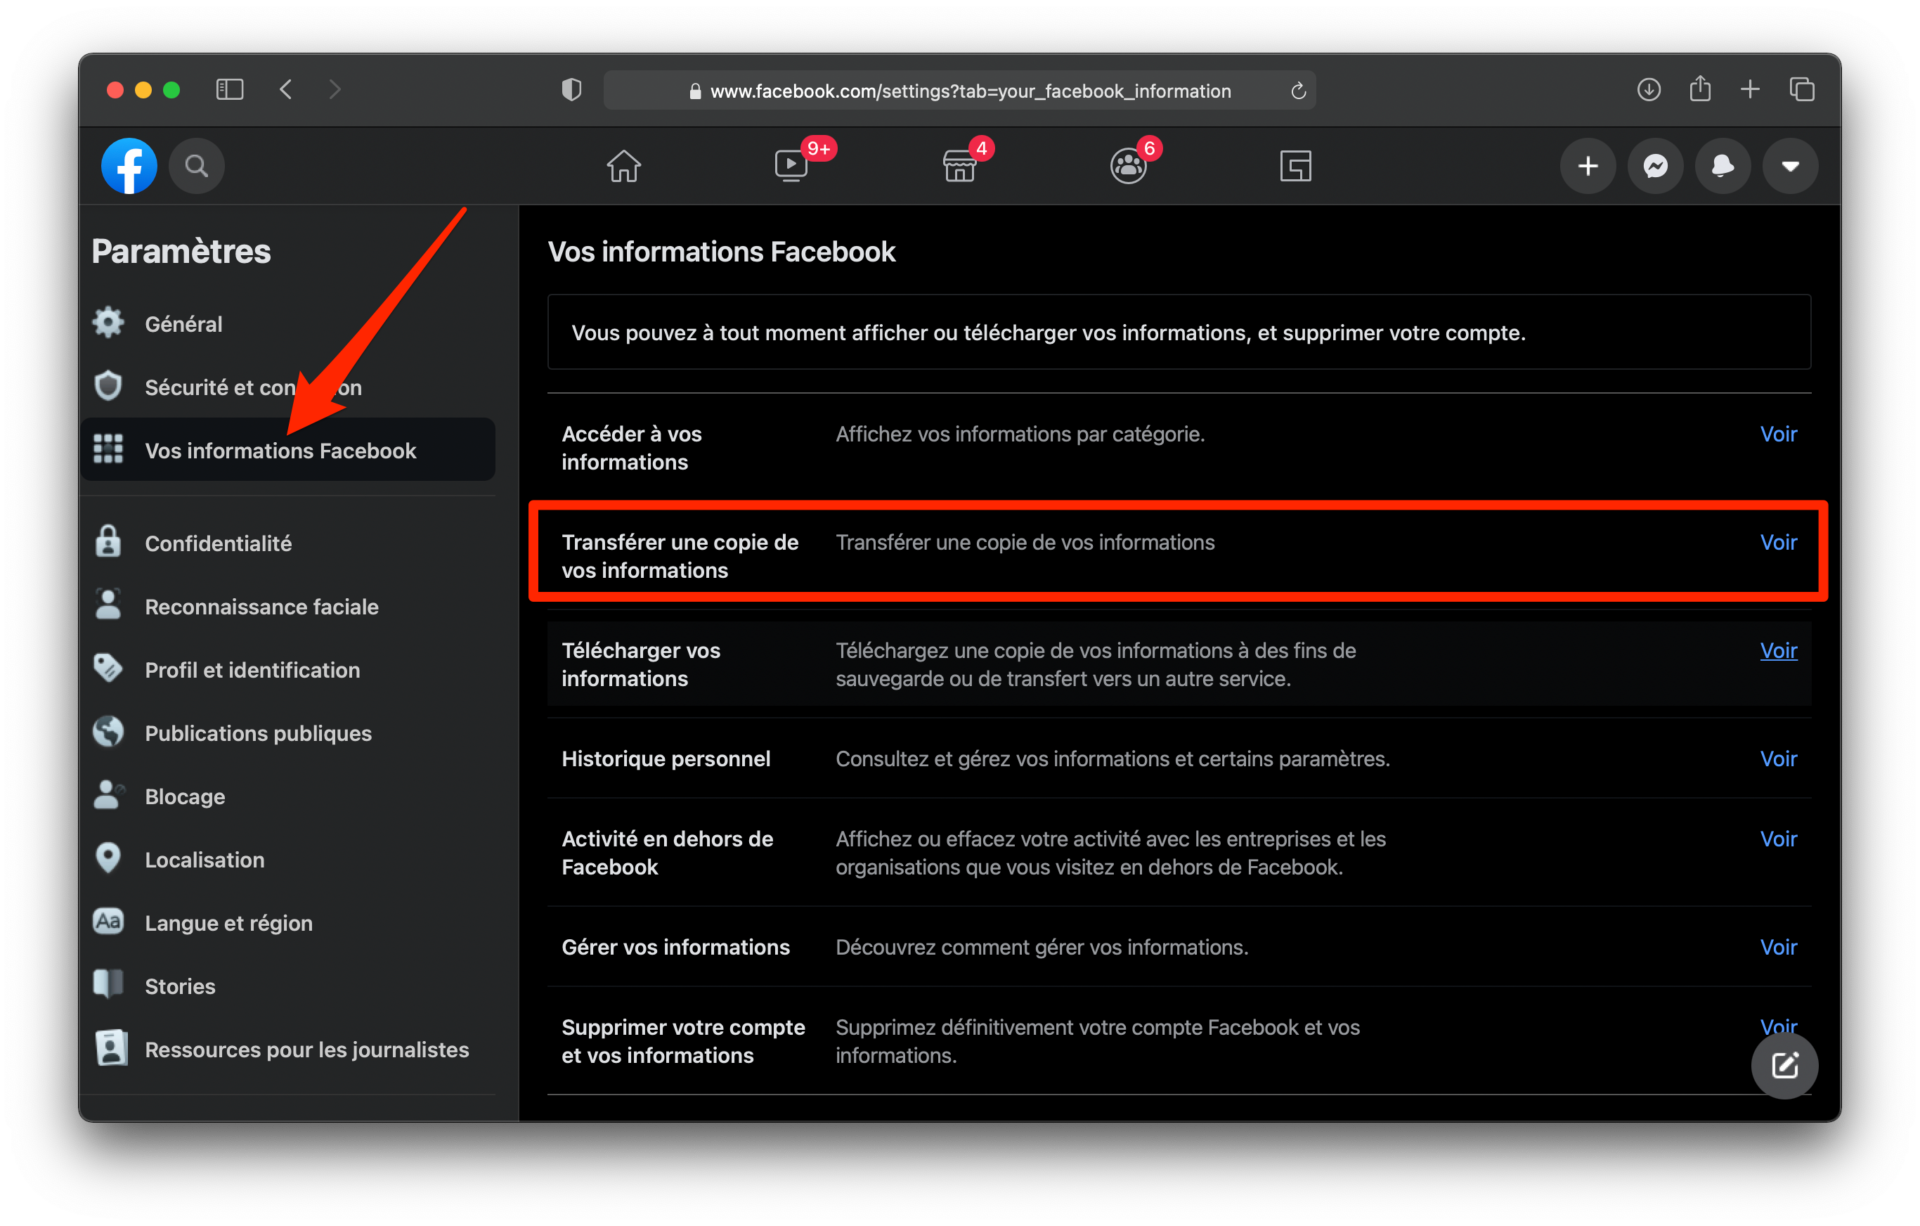1920x1226 pixels.
Task: Open the Groups icon
Action: [x=1128, y=166]
